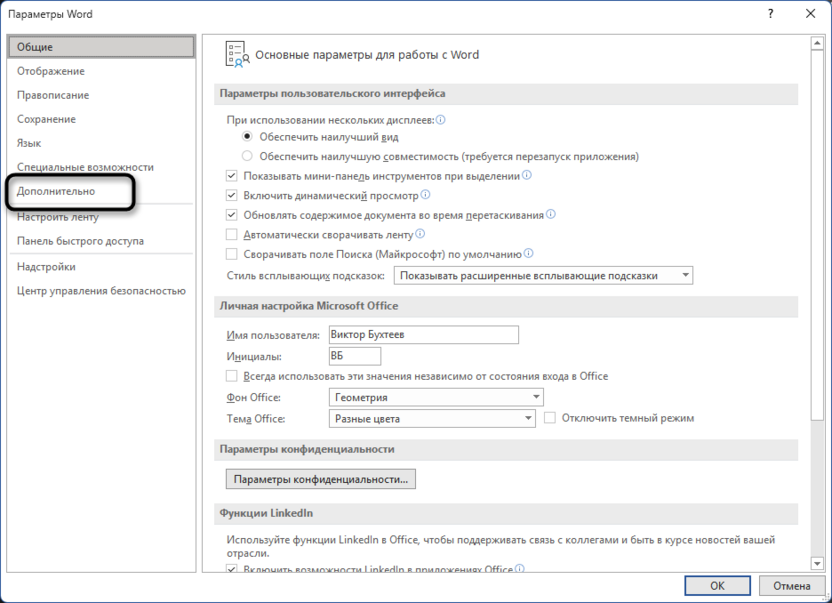Open the 'Дополнительно' category
This screenshot has width=832, height=603.
coord(101,191)
